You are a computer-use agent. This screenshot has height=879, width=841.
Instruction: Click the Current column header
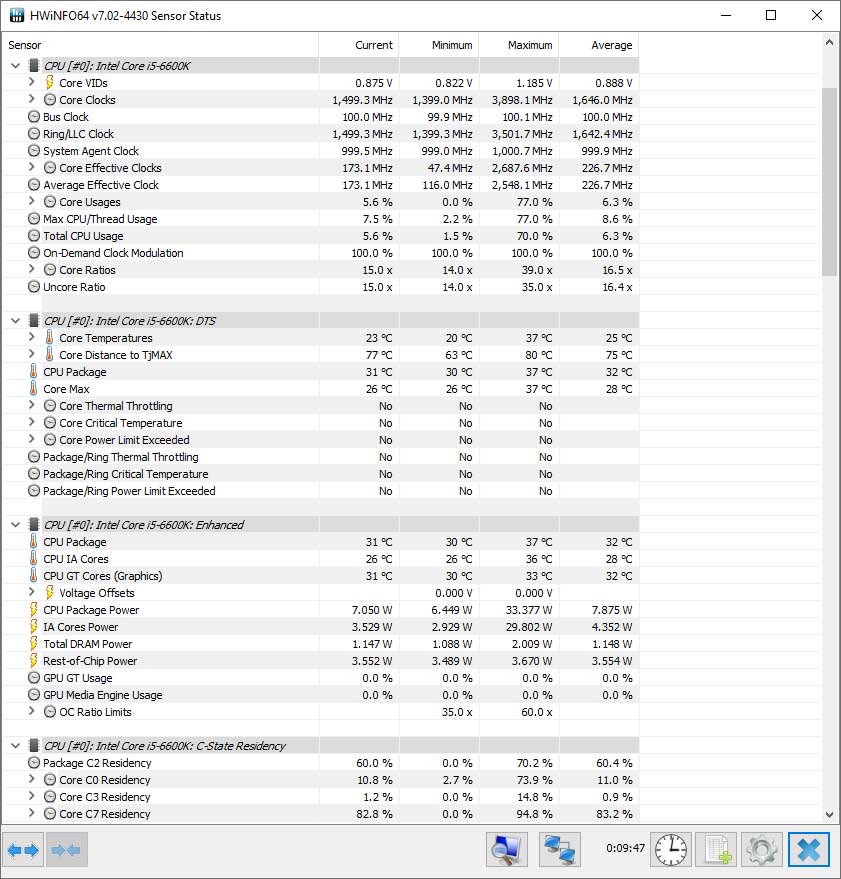coord(359,45)
